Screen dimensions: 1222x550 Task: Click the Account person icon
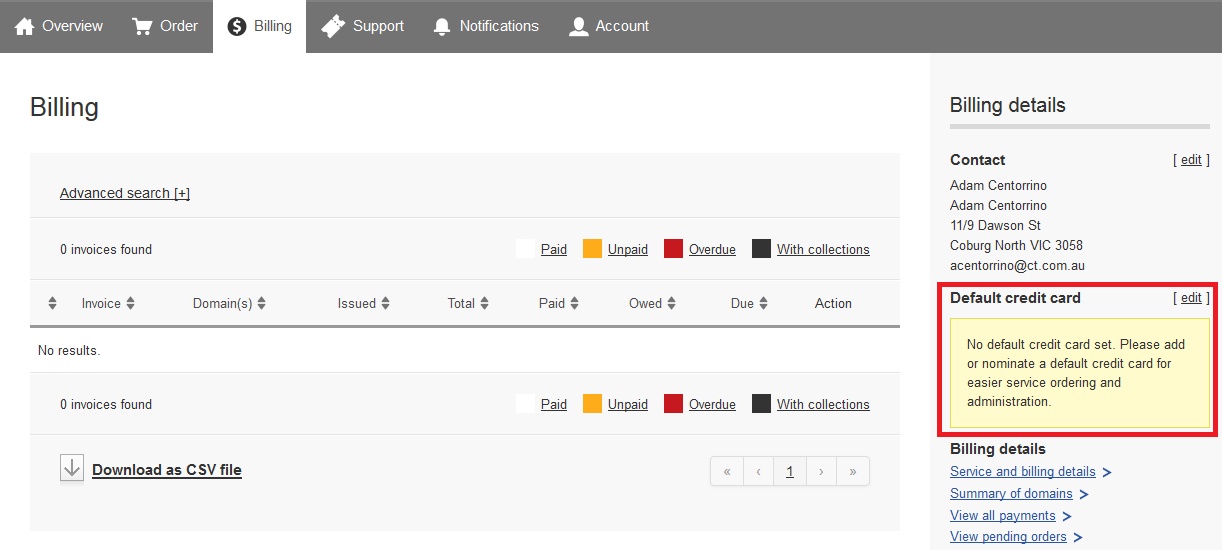pyautogui.click(x=578, y=27)
